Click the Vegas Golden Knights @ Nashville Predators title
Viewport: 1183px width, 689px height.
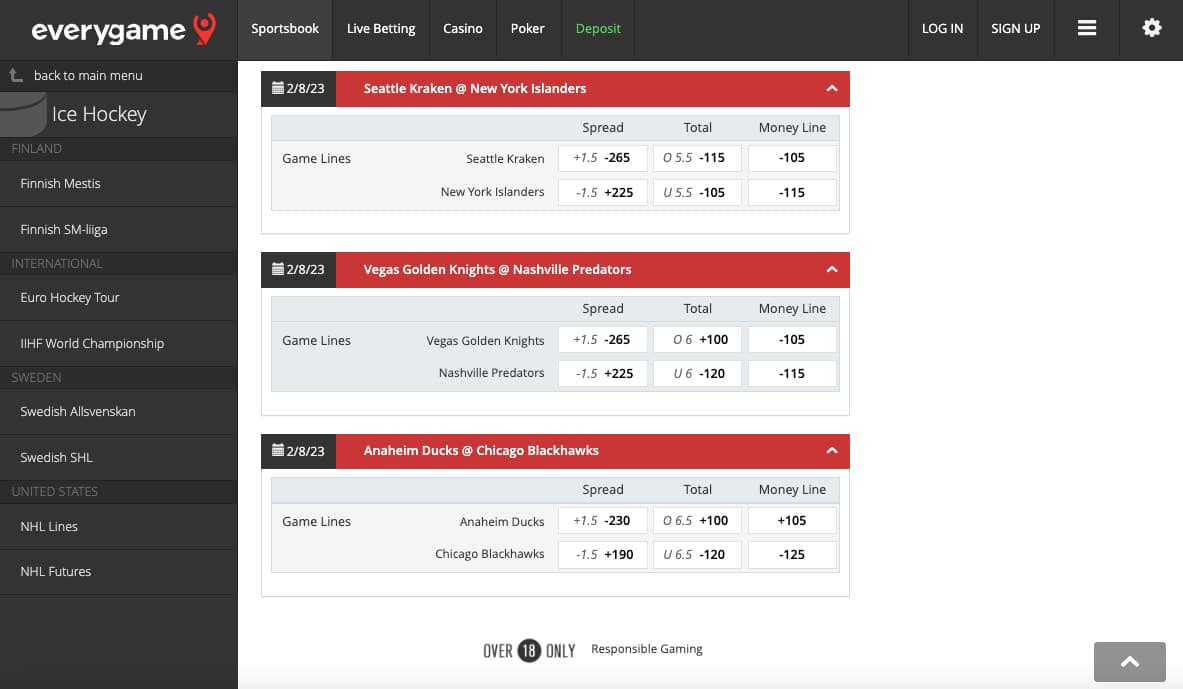[497, 269]
